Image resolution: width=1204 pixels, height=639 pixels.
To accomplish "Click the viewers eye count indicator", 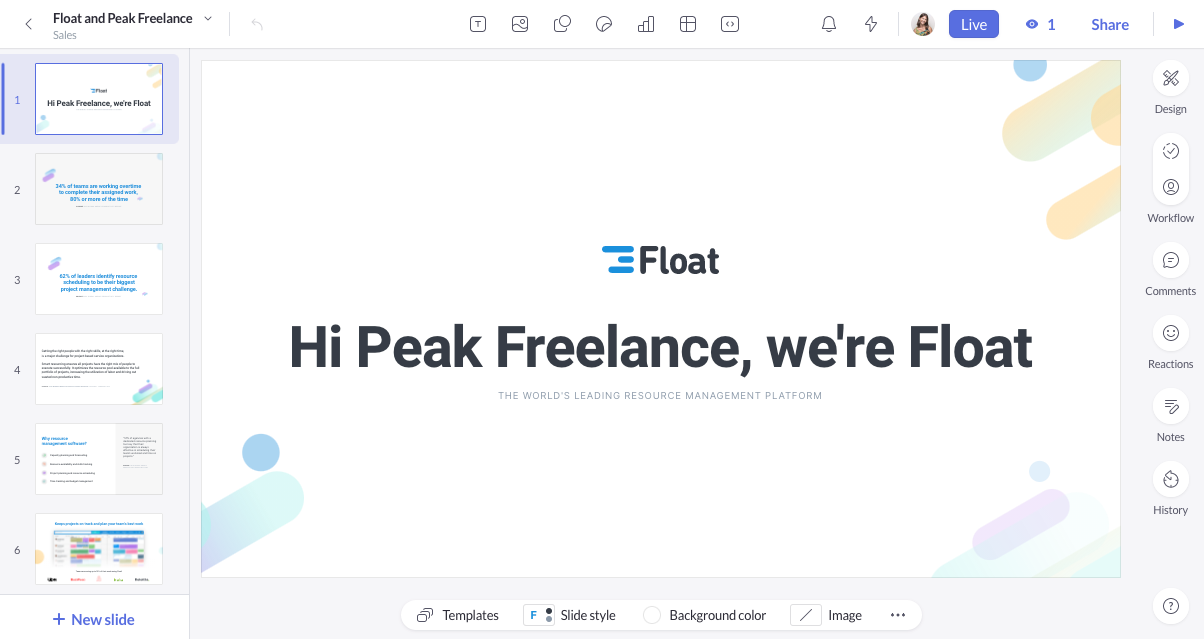I will click(1040, 25).
